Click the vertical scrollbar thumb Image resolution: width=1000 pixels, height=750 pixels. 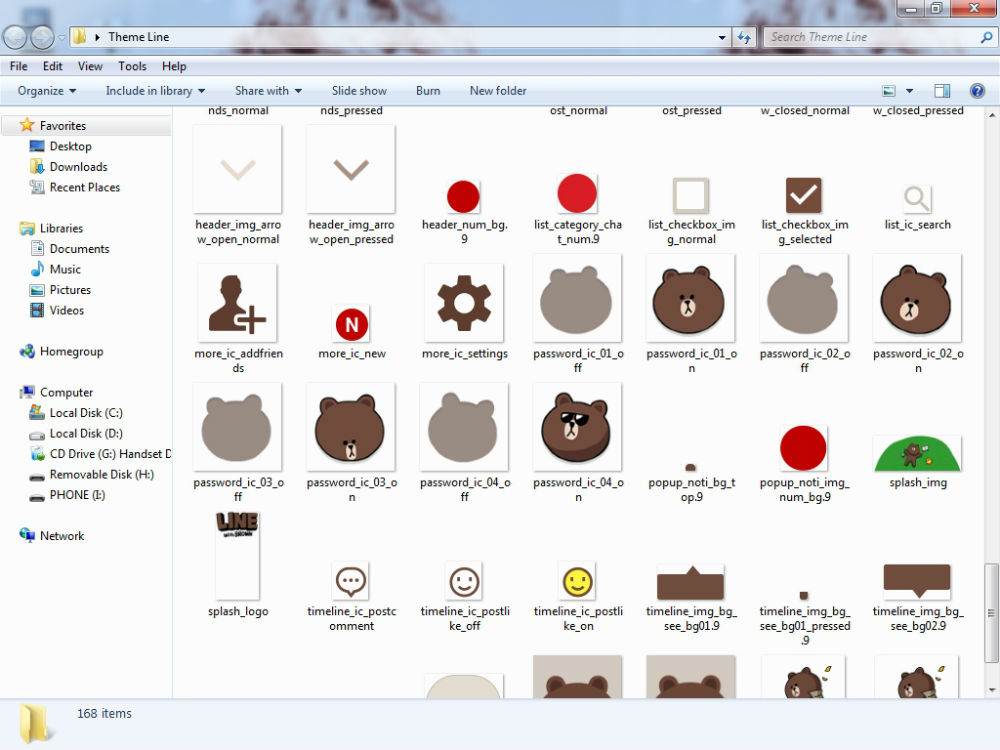(x=990, y=612)
